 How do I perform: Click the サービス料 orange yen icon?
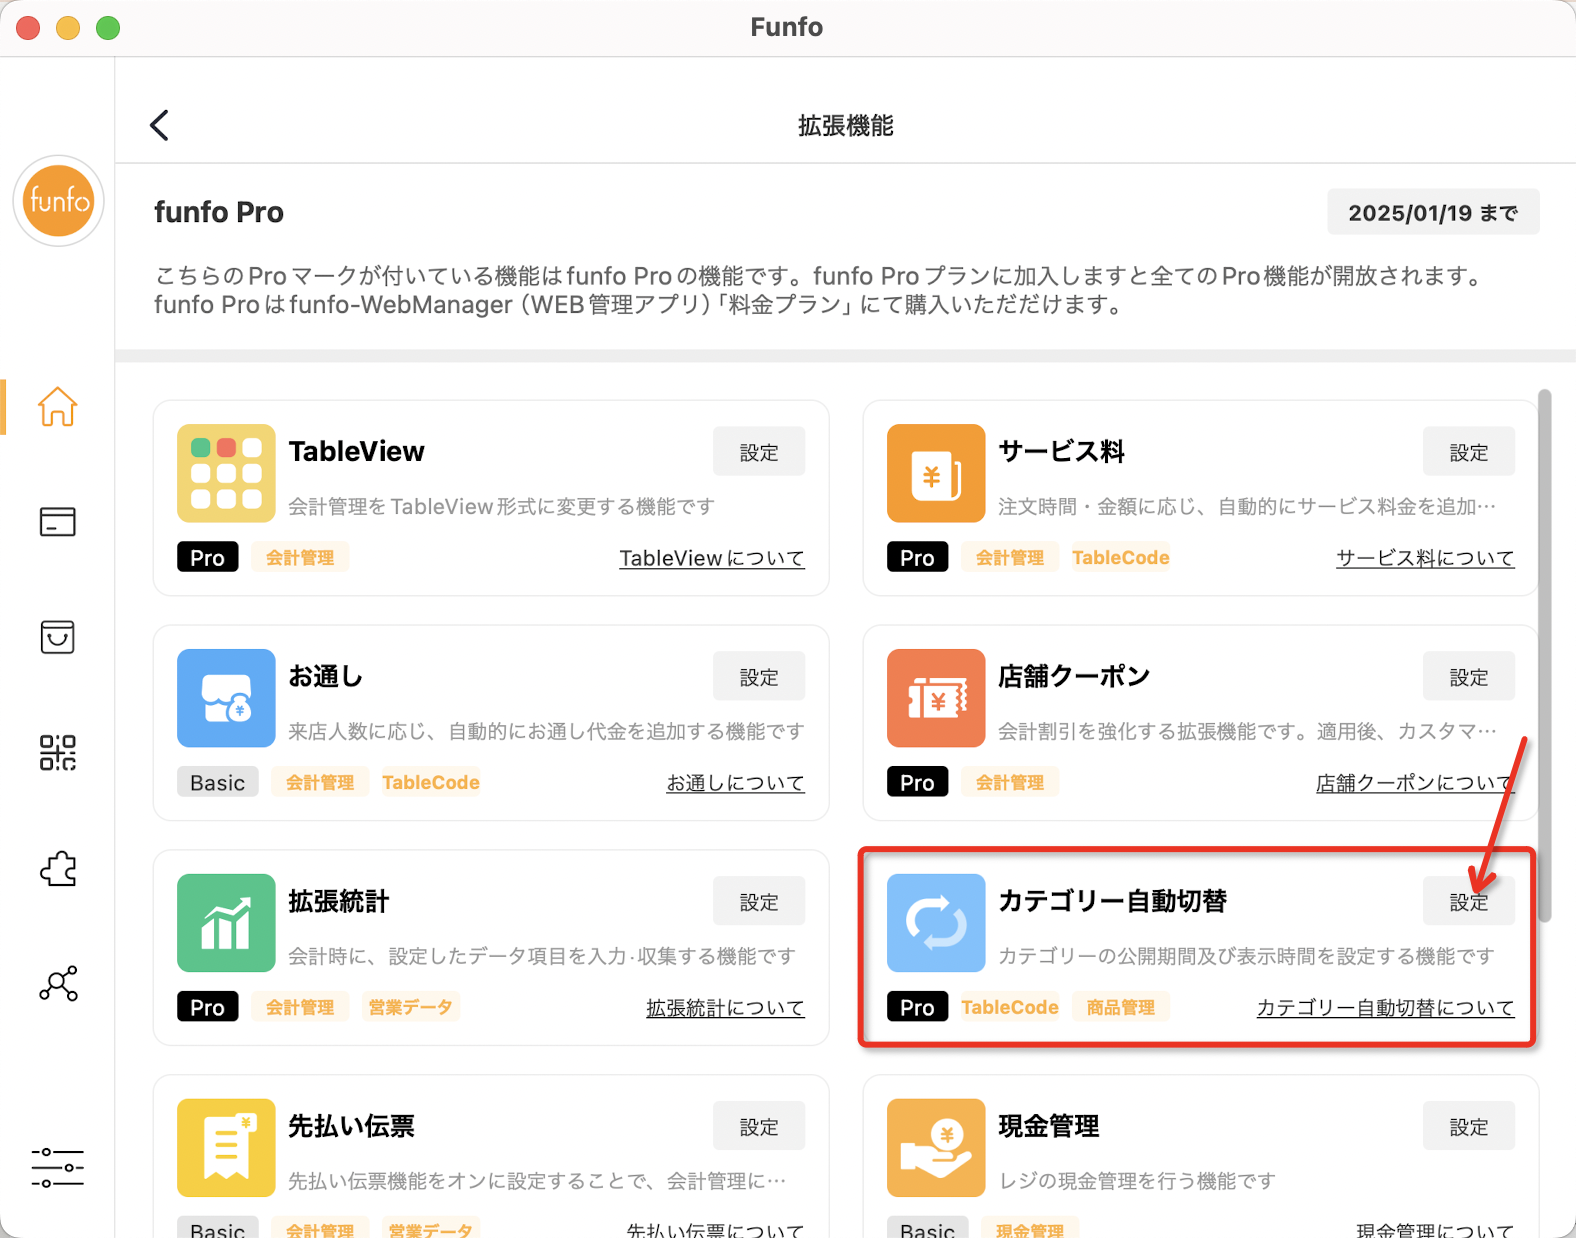pos(936,473)
